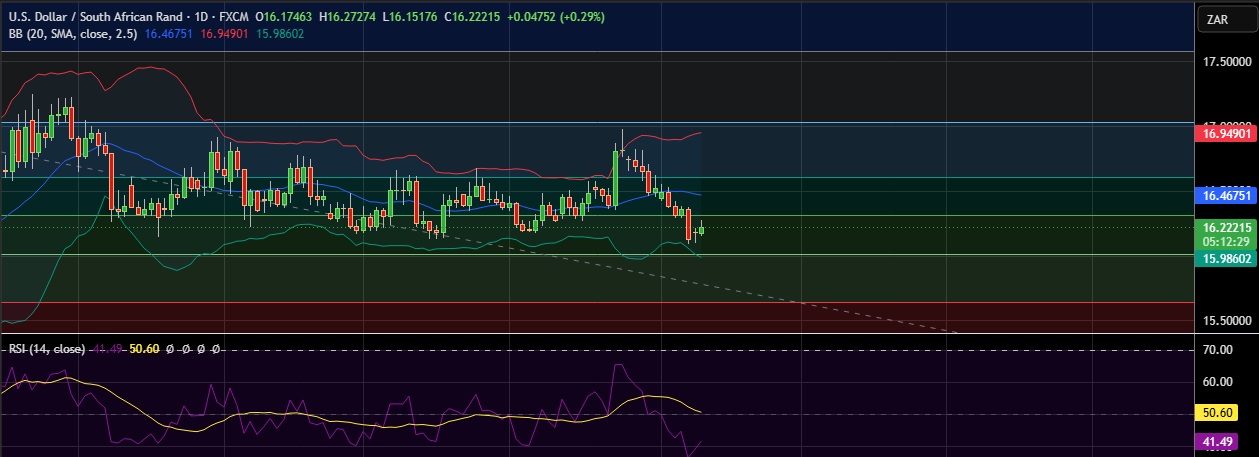This screenshot has height=457, width=1259.
Task: Click the U.S. Dollar / South African Rand symbol title
Action: [x=96, y=17]
